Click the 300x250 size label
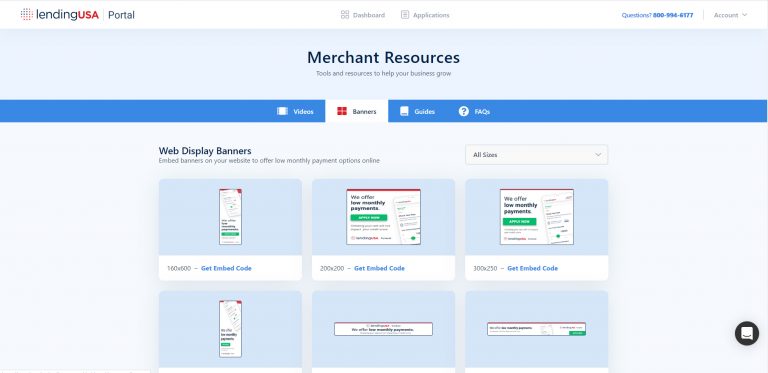Viewport: 768px width, 373px height. 485,268
